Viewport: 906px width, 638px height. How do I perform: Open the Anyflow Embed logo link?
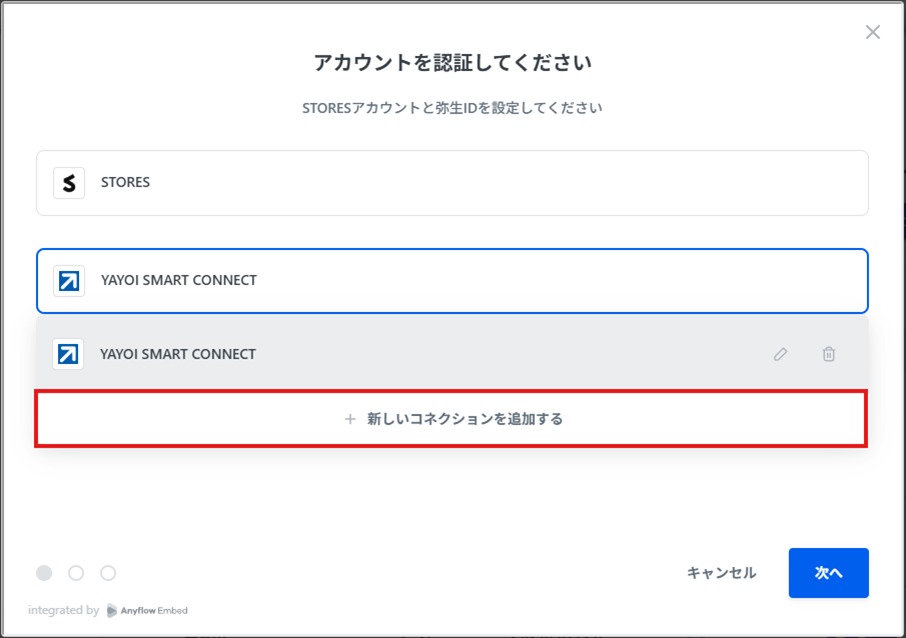147,611
